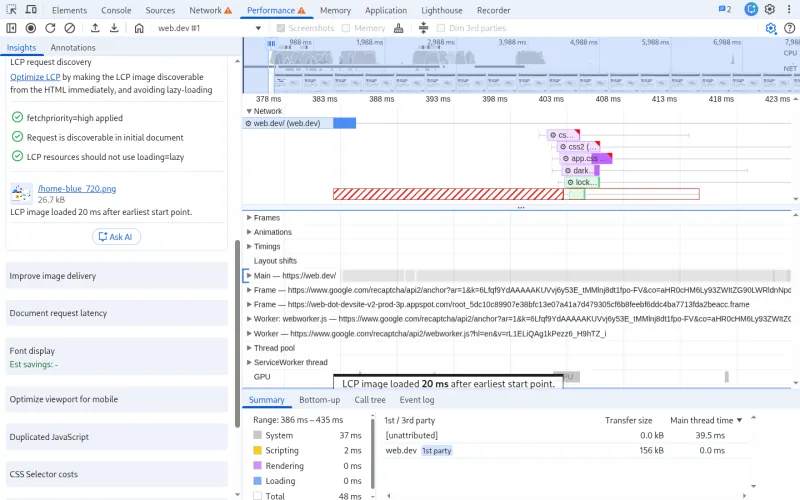Viewport: 800px width, 500px height.
Task: Download the trace file icon
Action: (114, 28)
